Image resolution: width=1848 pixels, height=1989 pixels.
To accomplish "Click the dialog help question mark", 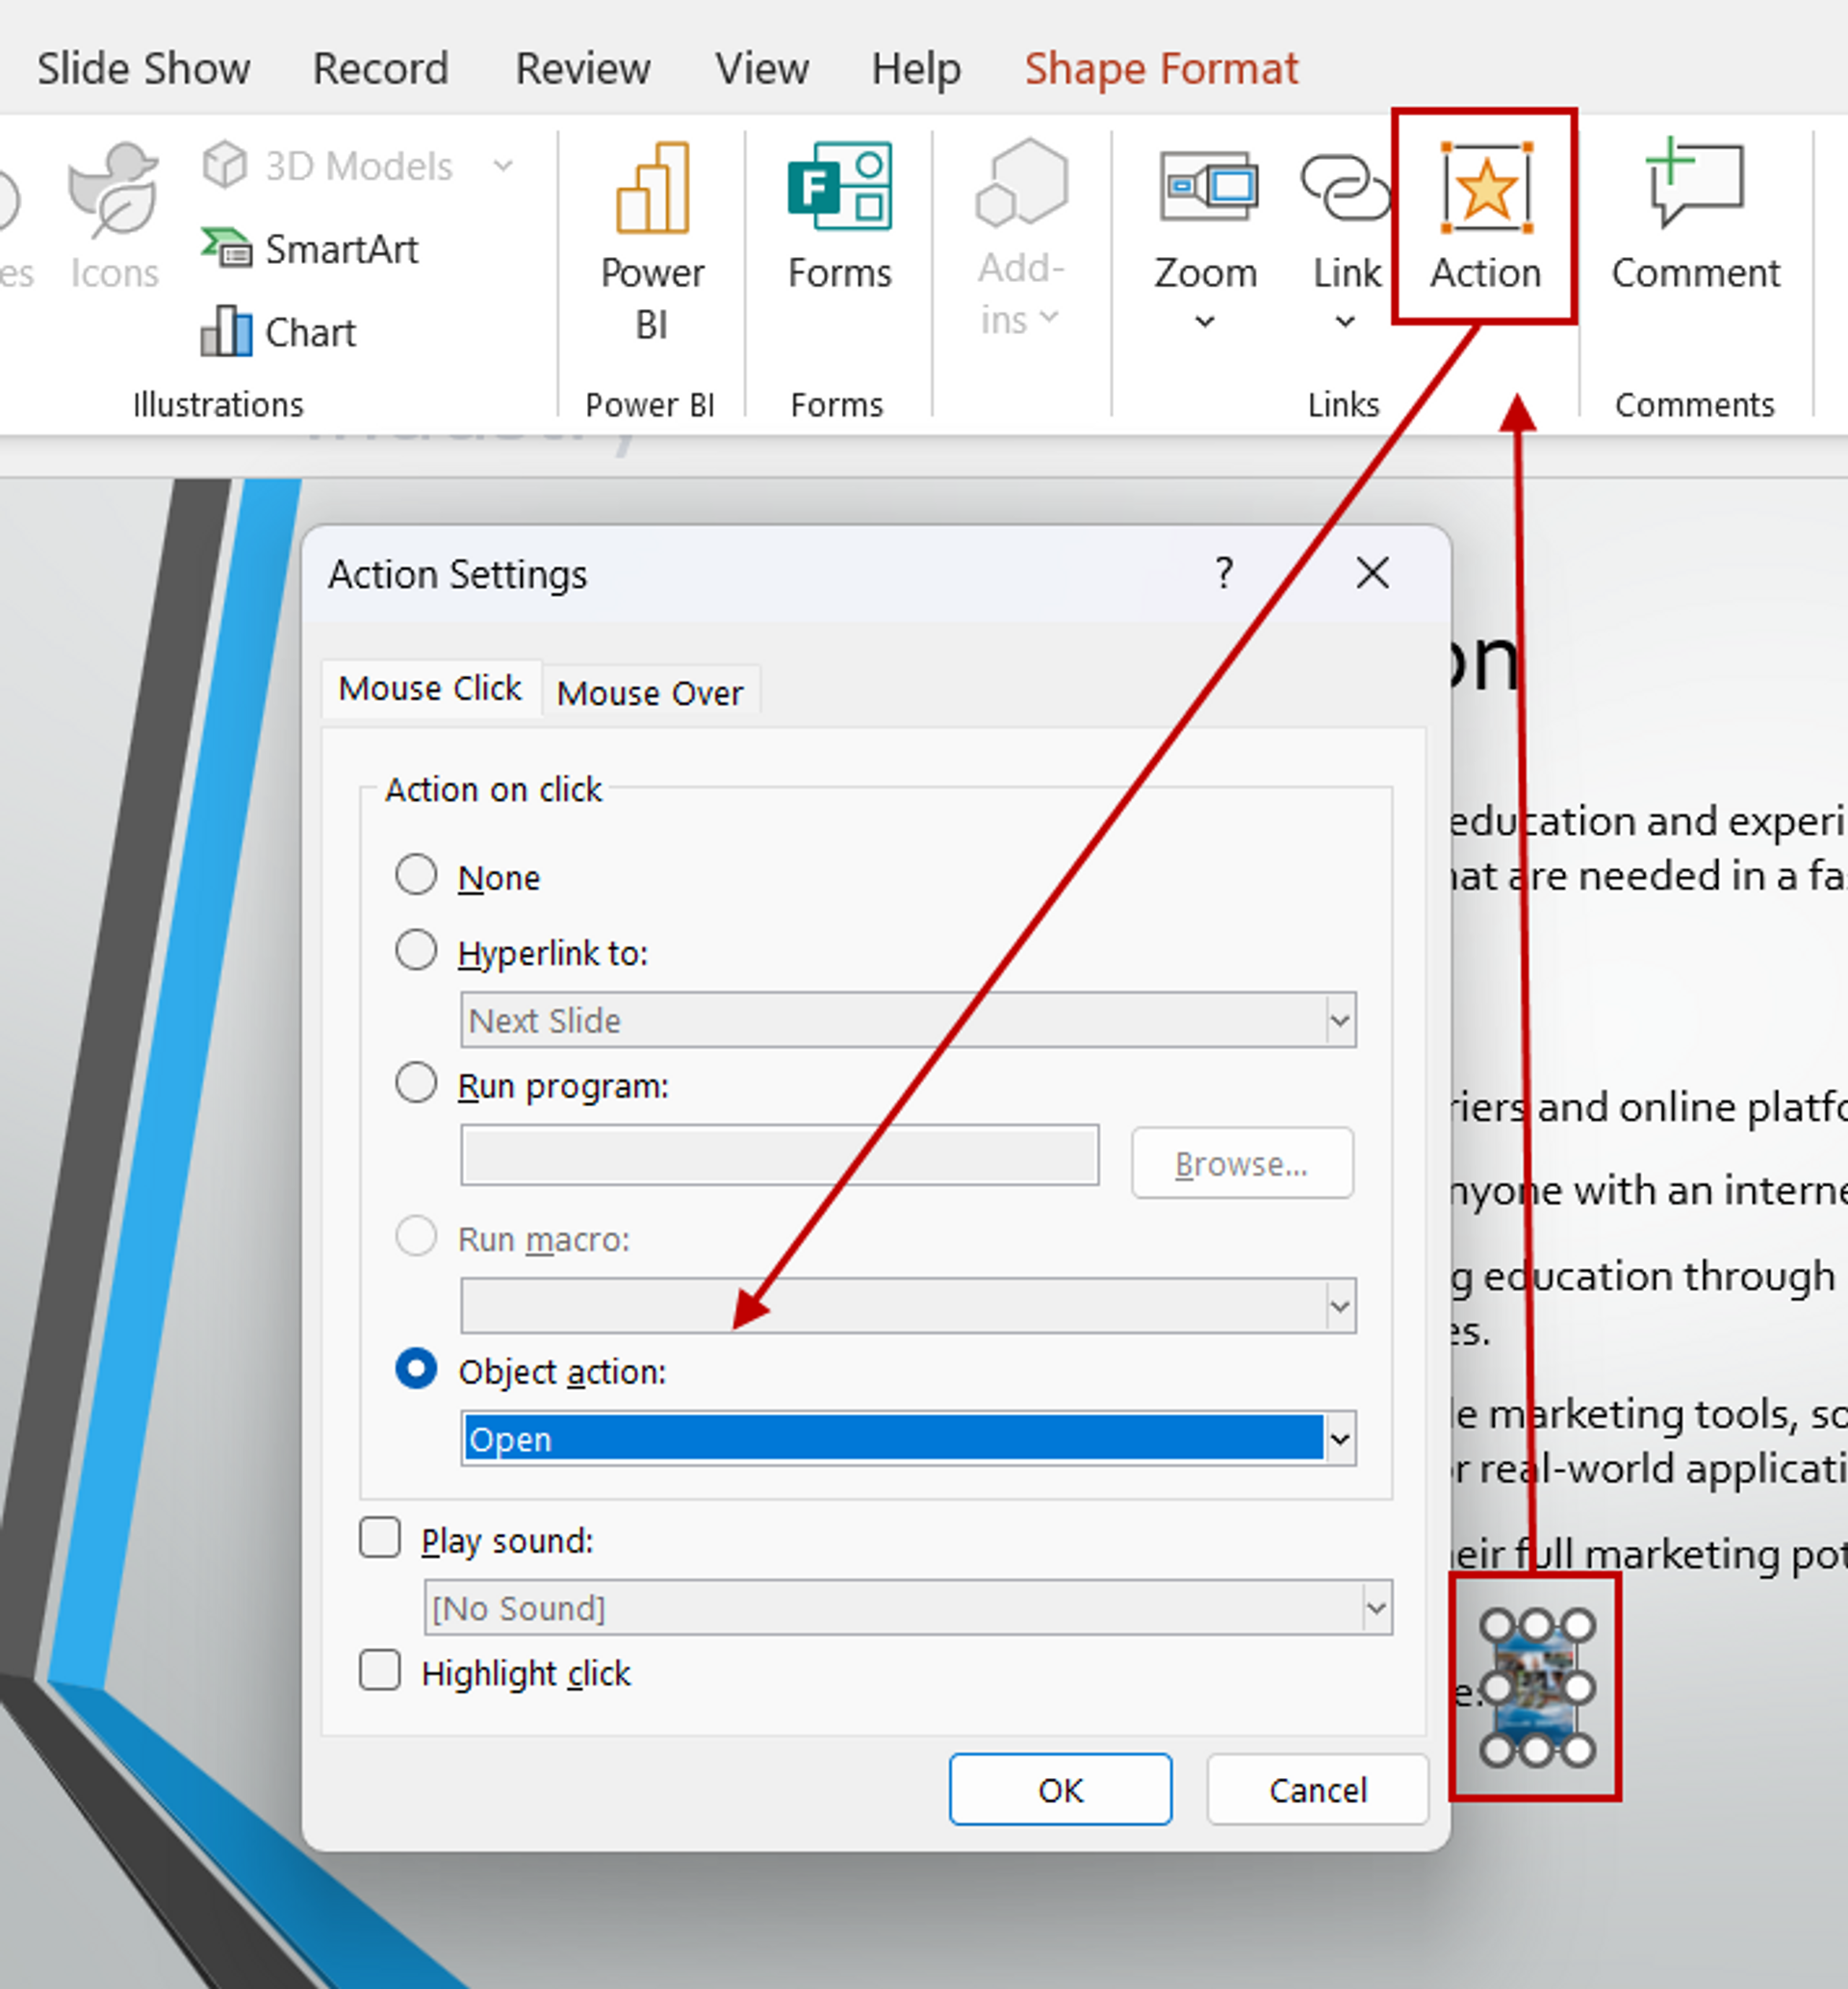I will [x=1223, y=574].
